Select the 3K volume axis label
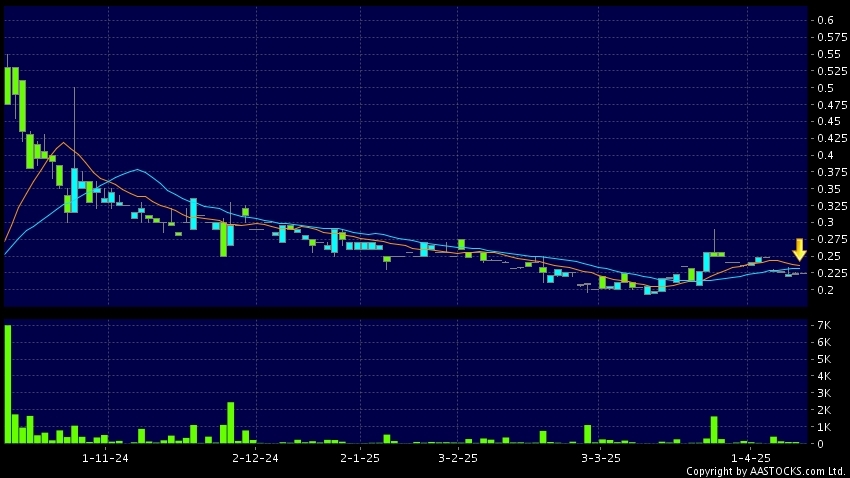 (824, 393)
